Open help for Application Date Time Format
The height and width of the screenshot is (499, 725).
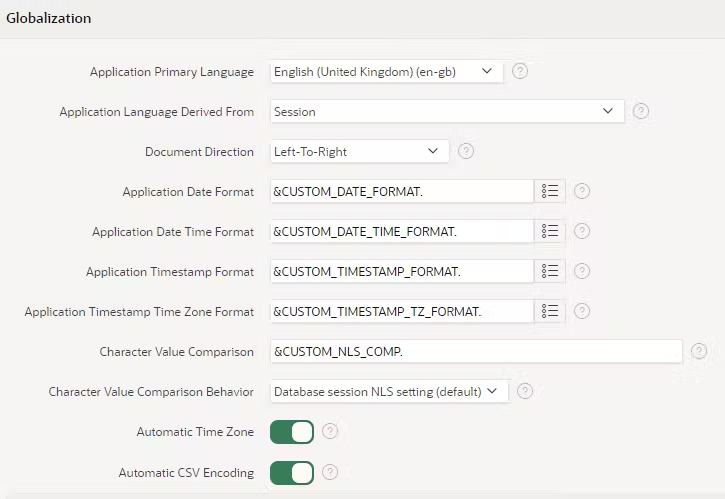[x=582, y=231]
